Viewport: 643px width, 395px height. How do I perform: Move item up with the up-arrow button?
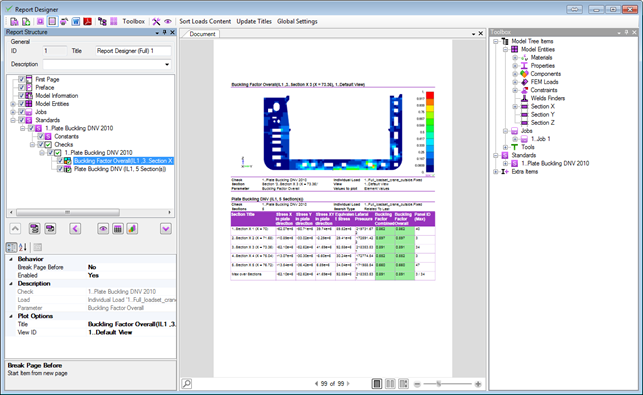(x=15, y=228)
